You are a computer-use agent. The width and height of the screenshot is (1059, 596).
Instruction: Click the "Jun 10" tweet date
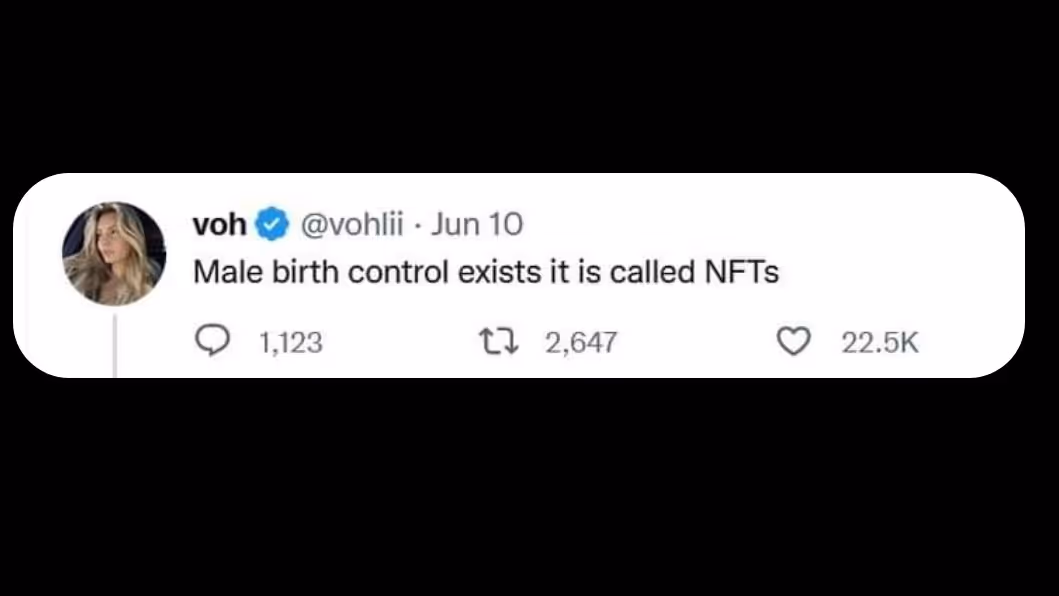click(479, 225)
